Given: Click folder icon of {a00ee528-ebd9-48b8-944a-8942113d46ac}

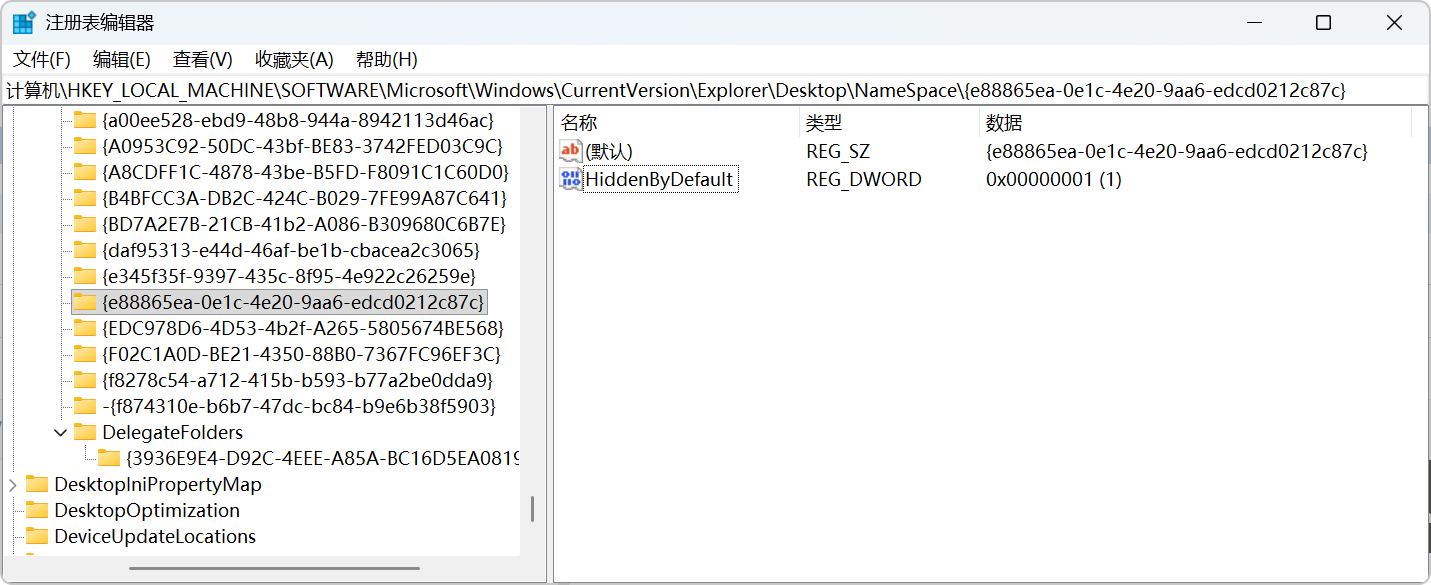Looking at the screenshot, I should 85,120.
